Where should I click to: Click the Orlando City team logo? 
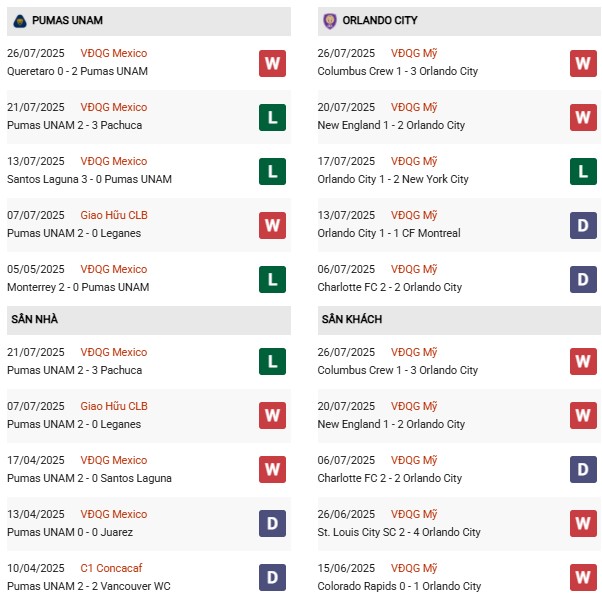330,20
